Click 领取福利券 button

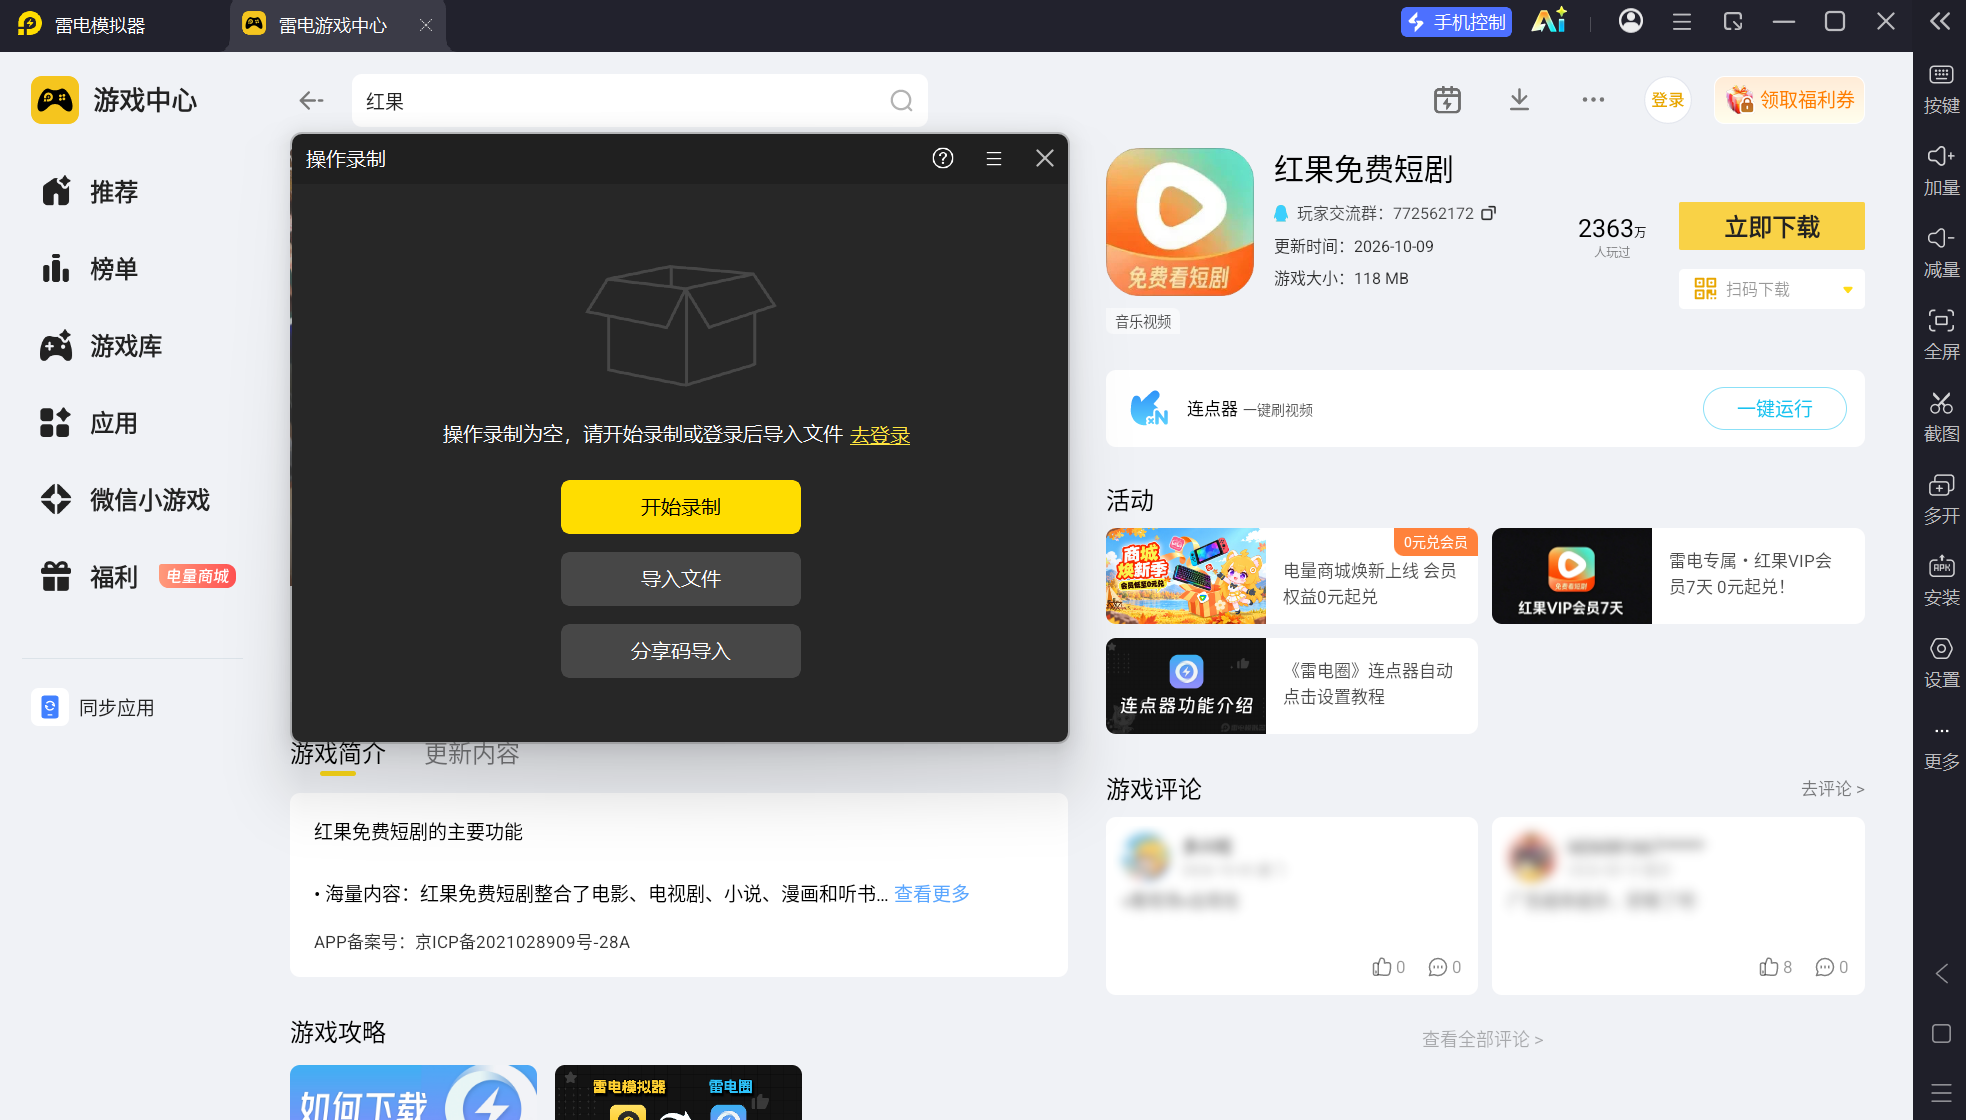pyautogui.click(x=1789, y=100)
